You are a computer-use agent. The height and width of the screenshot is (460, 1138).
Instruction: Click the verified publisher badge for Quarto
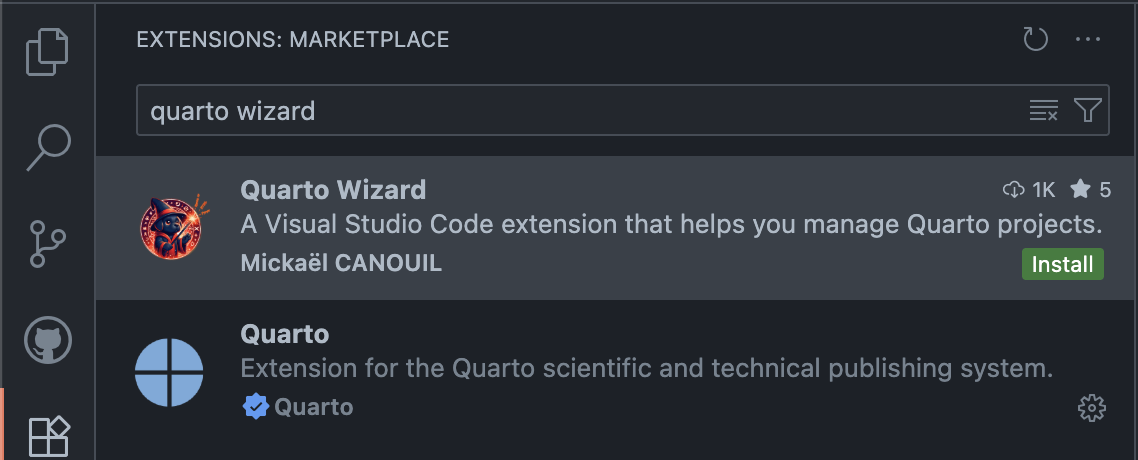point(255,407)
